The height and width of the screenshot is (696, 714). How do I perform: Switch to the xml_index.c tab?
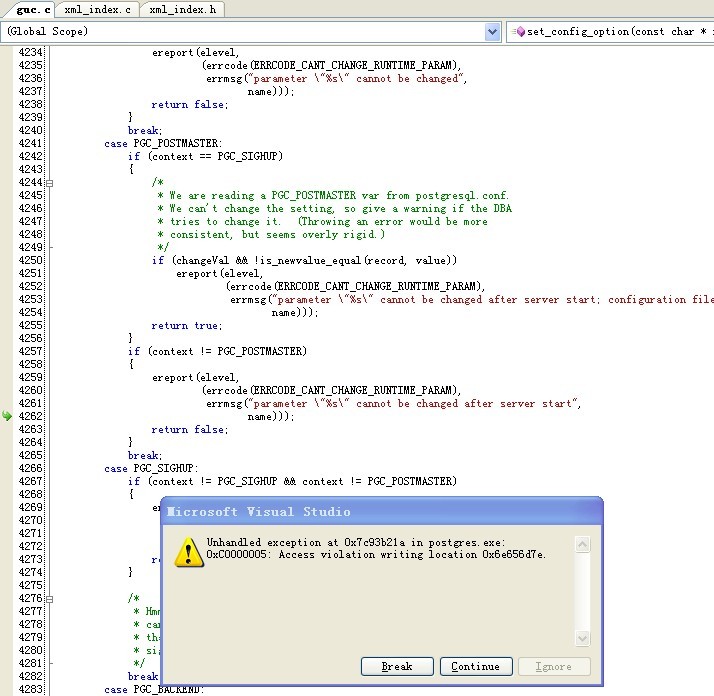[x=97, y=10]
